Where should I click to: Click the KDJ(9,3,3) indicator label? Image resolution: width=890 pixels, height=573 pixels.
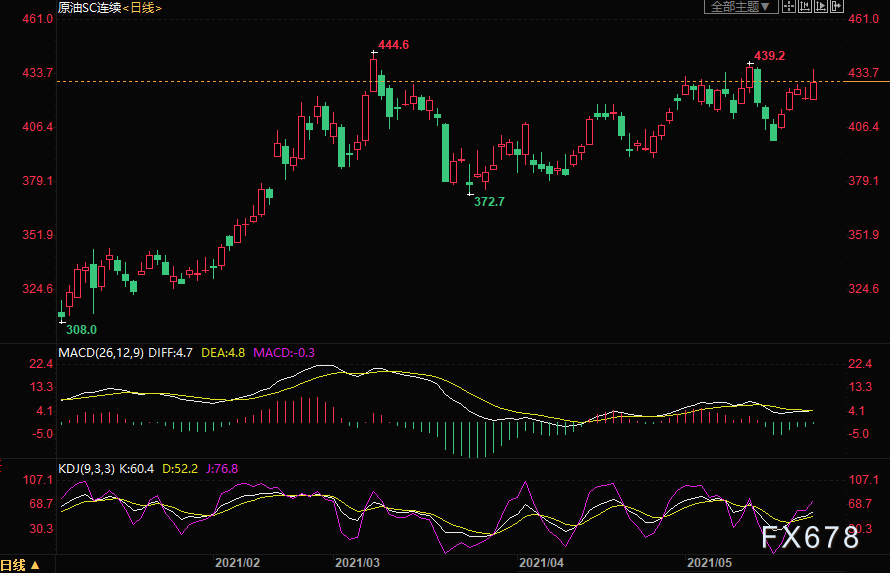[x=87, y=467]
